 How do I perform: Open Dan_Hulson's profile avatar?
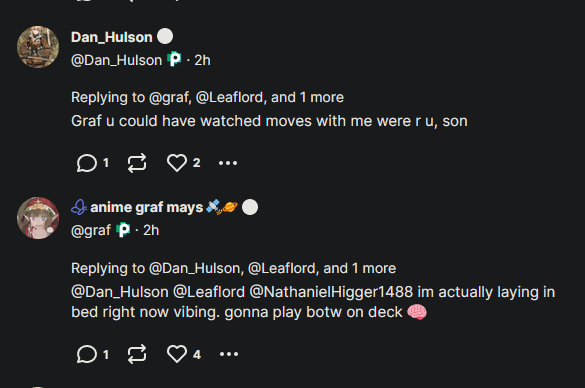pos(38,47)
